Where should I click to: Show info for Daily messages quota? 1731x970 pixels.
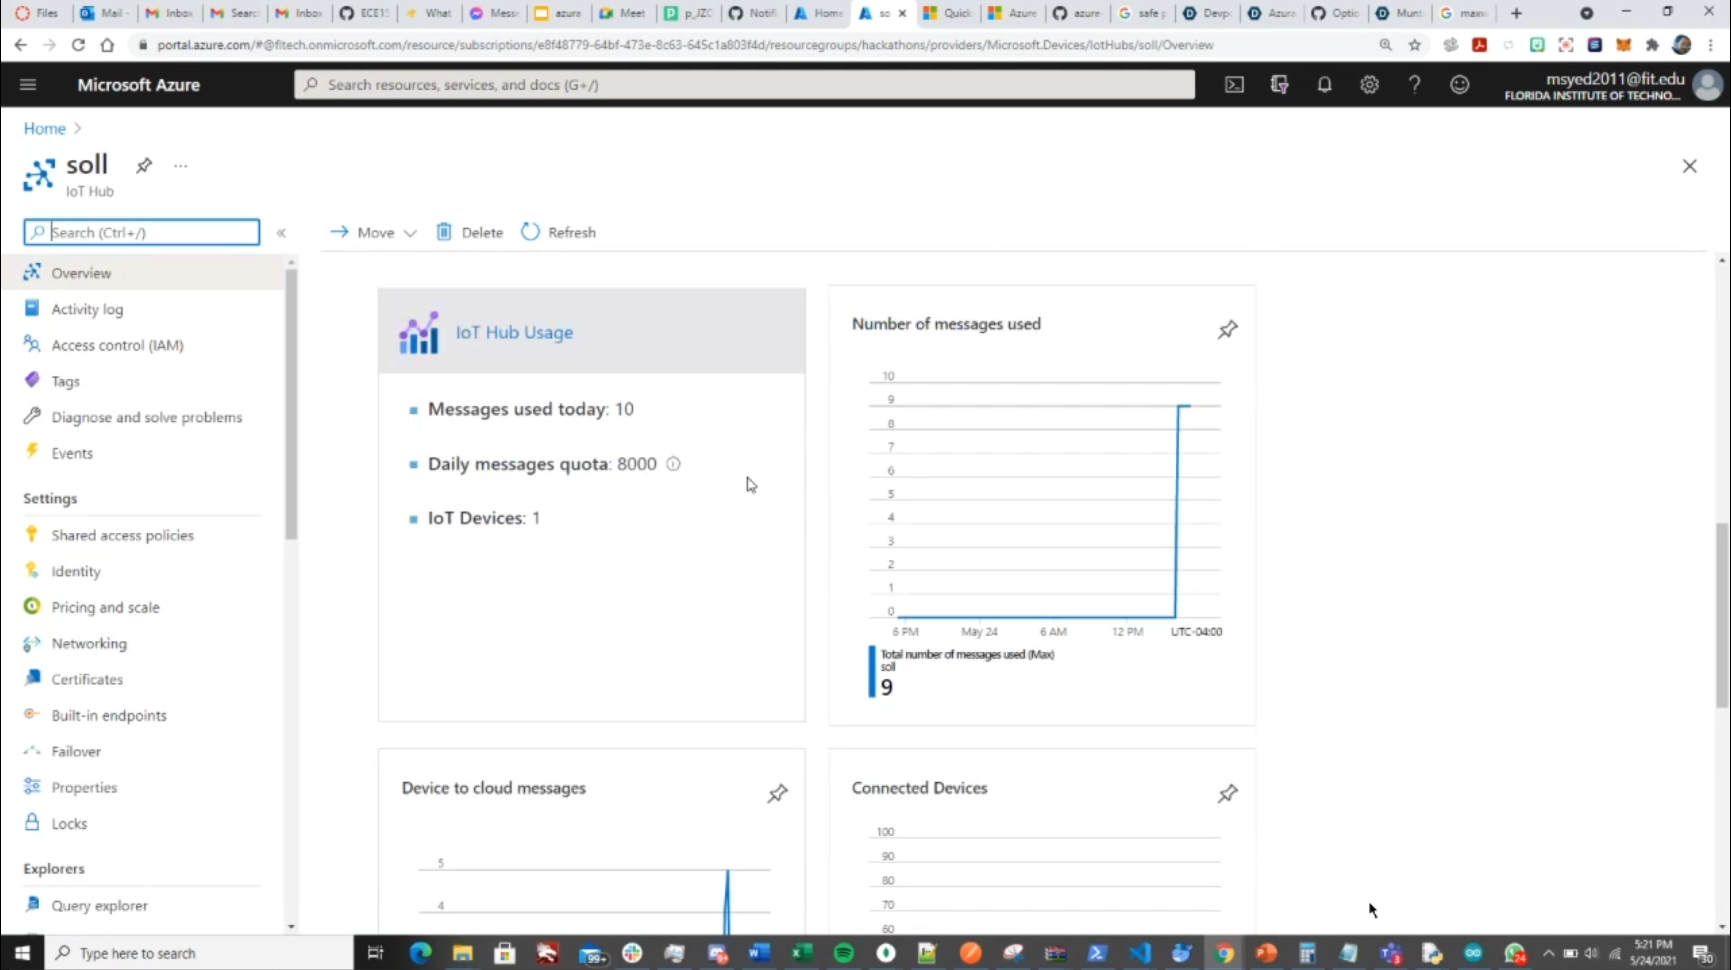point(673,464)
